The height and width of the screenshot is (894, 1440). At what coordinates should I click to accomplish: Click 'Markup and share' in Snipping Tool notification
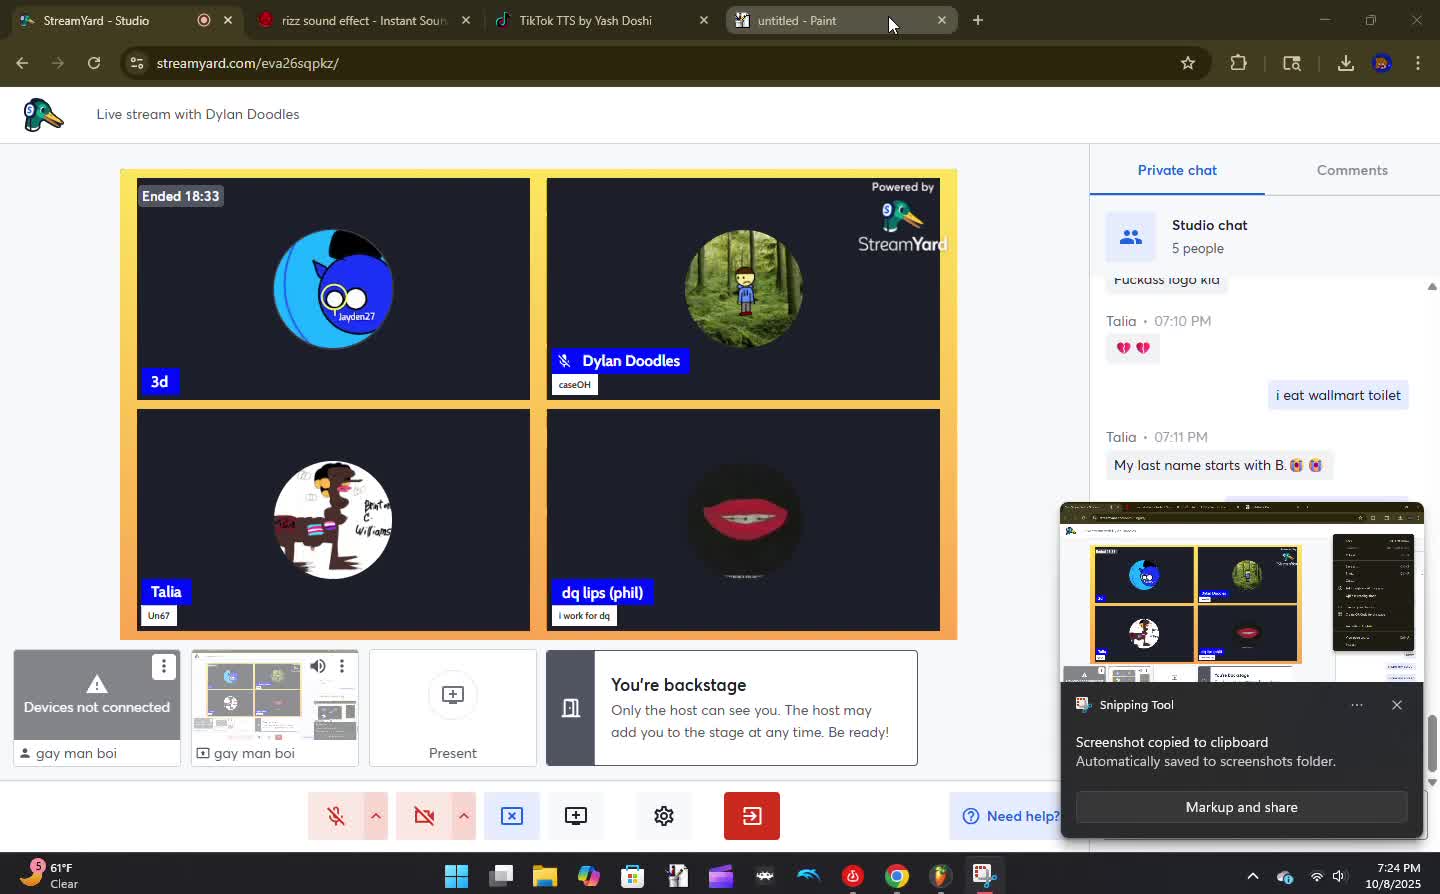click(x=1241, y=807)
